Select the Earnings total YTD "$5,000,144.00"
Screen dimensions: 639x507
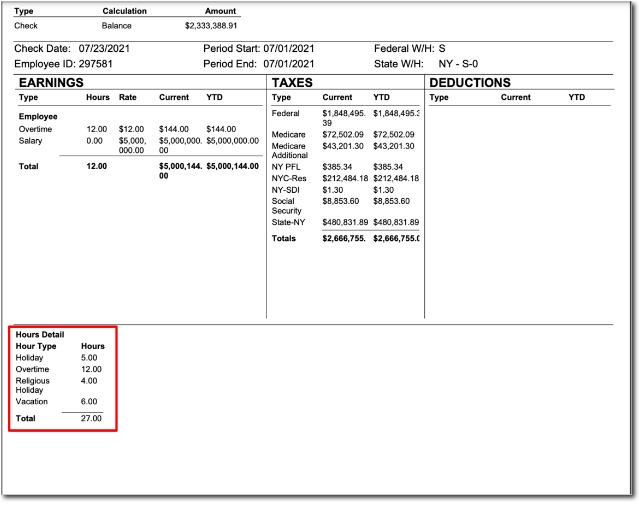coord(232,166)
